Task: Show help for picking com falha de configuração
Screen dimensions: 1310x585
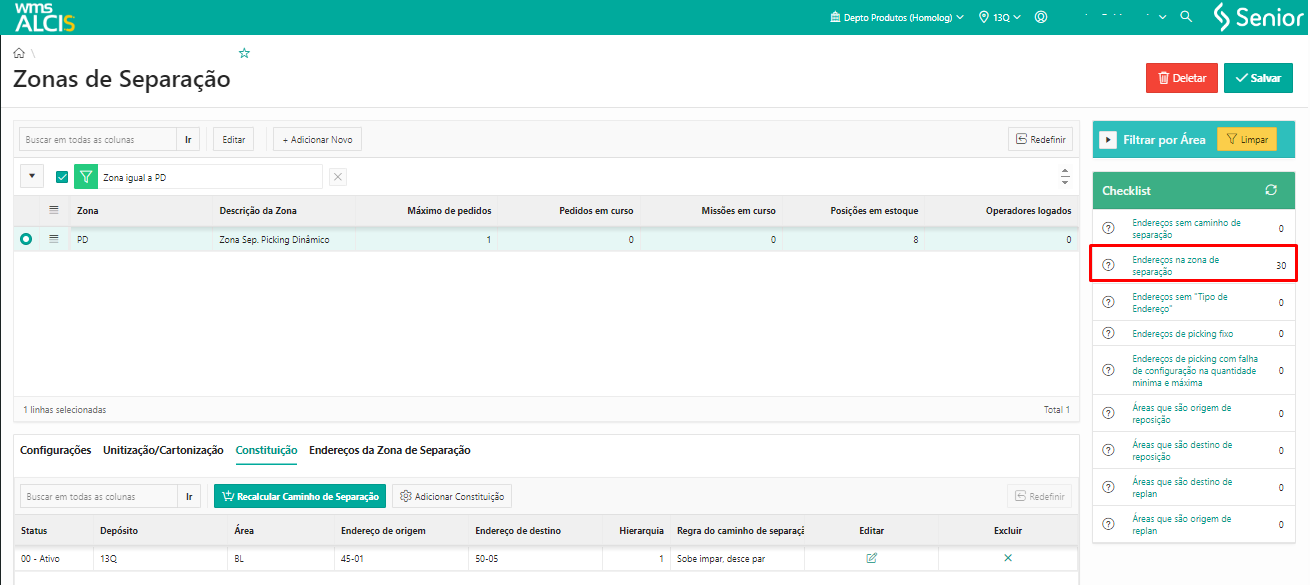Action: [x=1108, y=370]
